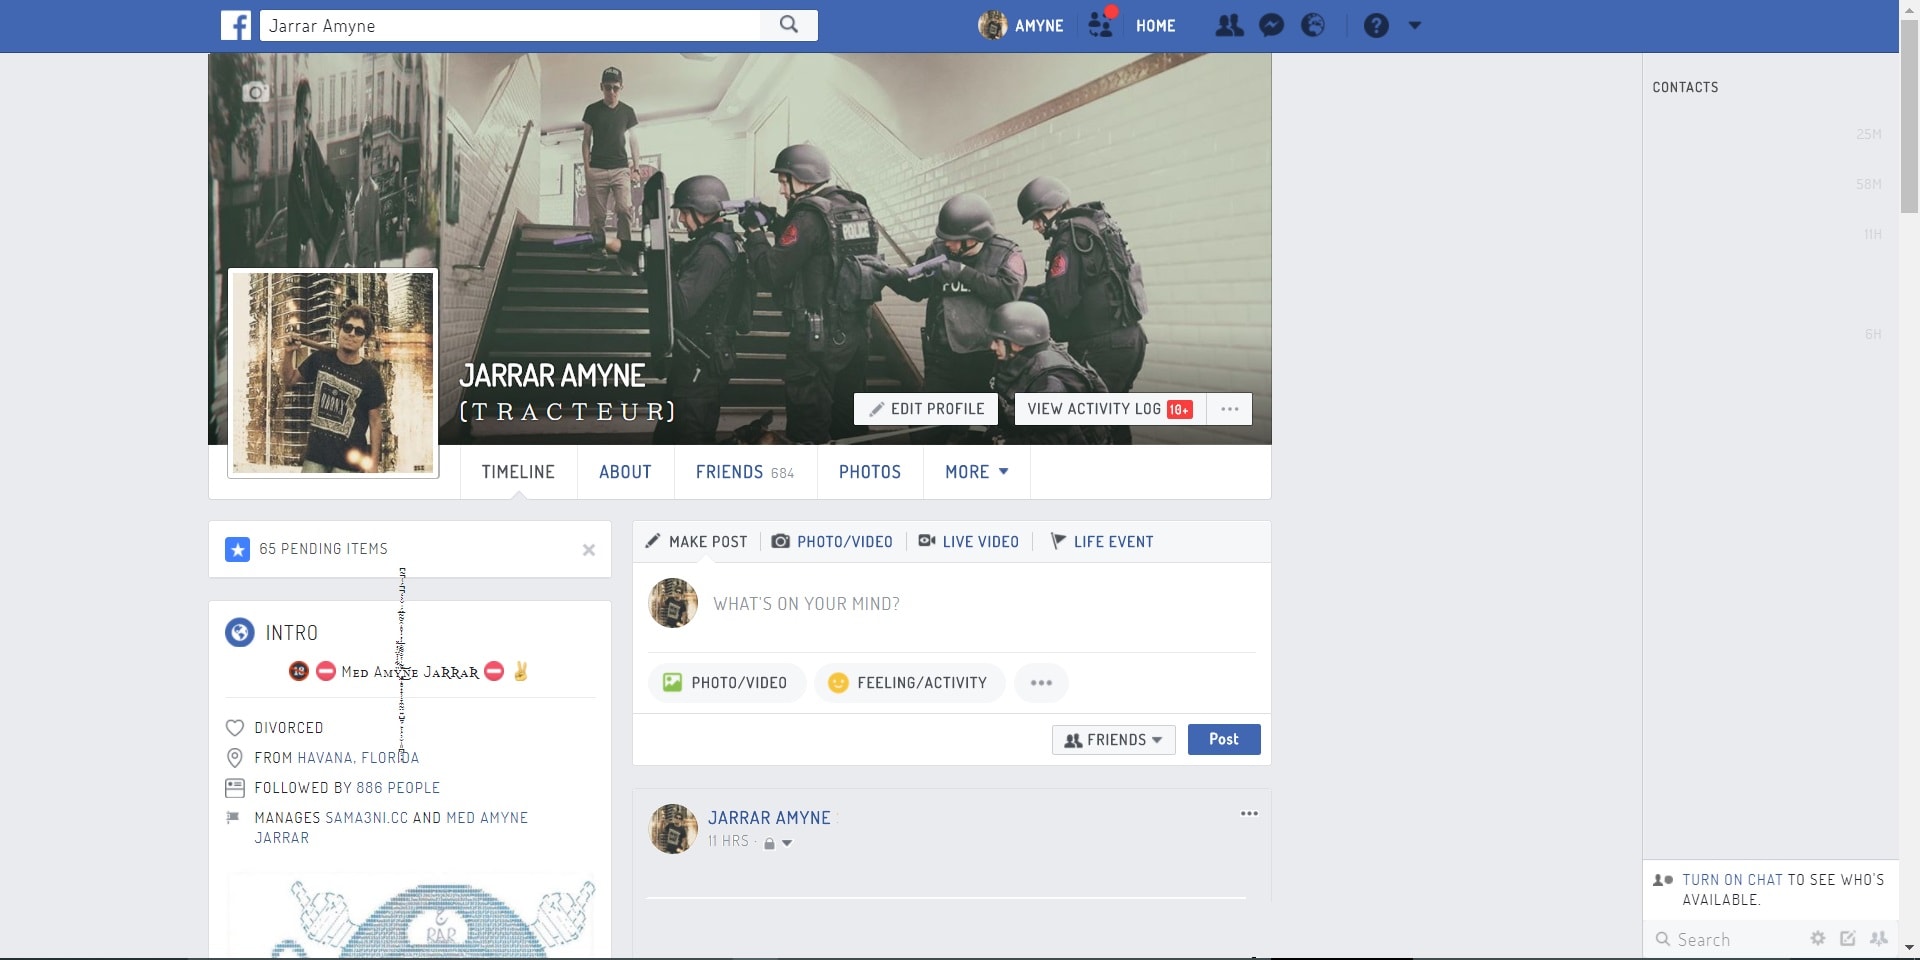Open the AMYNE profile link in top bar
This screenshot has height=960, width=1920.
click(1021, 25)
